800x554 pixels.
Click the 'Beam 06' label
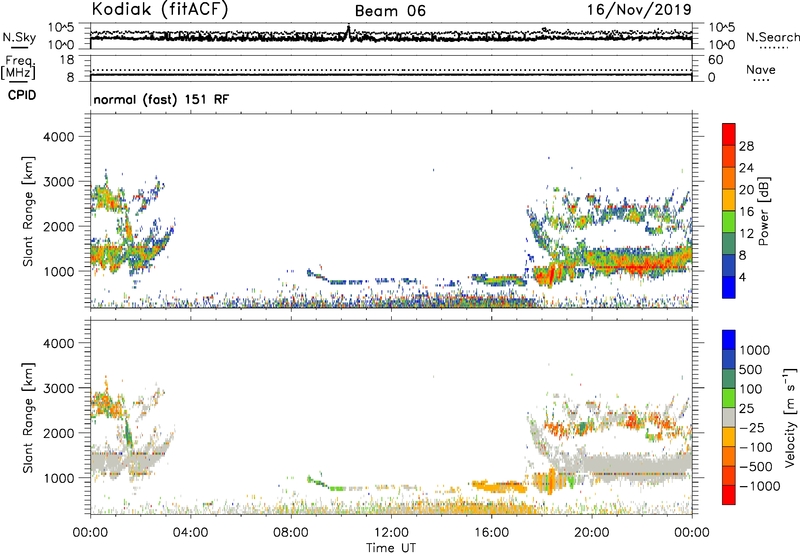point(390,11)
